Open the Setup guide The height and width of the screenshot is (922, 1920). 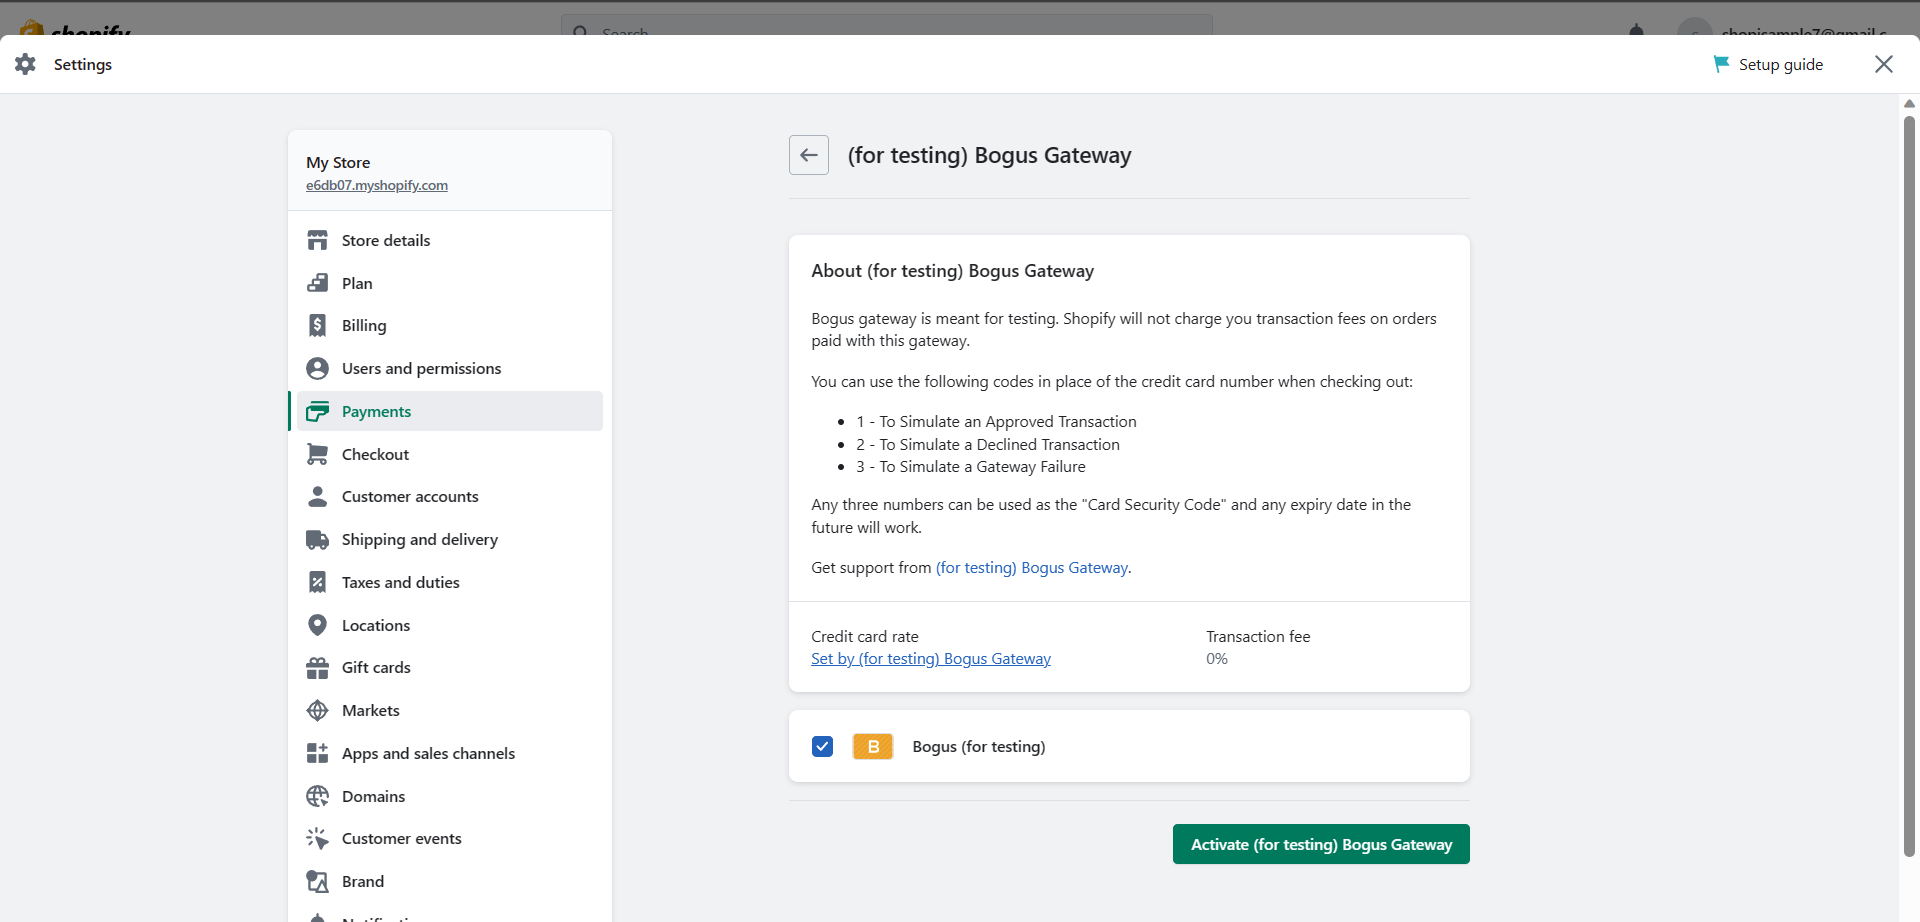click(1768, 64)
